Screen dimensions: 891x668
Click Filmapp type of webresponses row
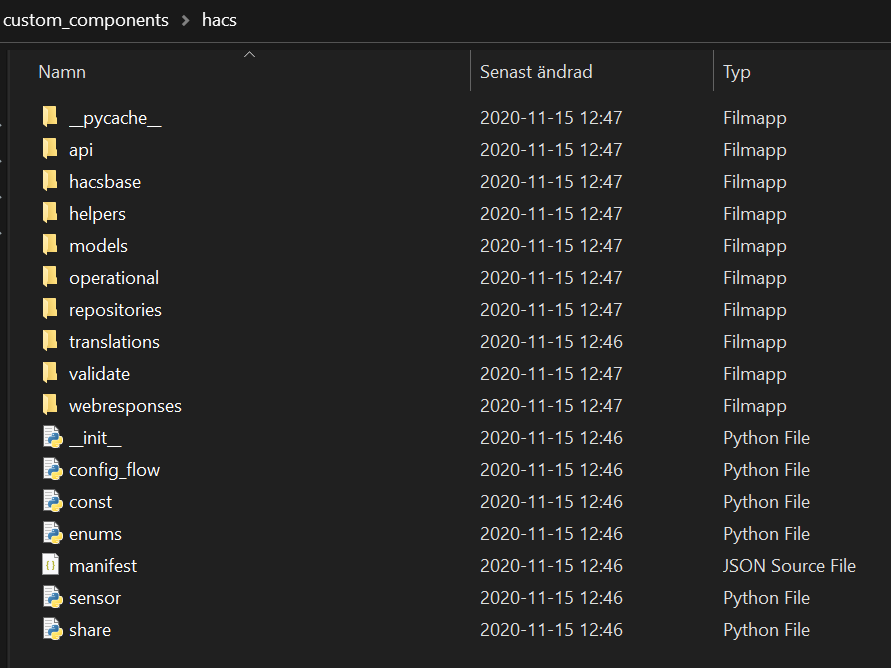[755, 406]
